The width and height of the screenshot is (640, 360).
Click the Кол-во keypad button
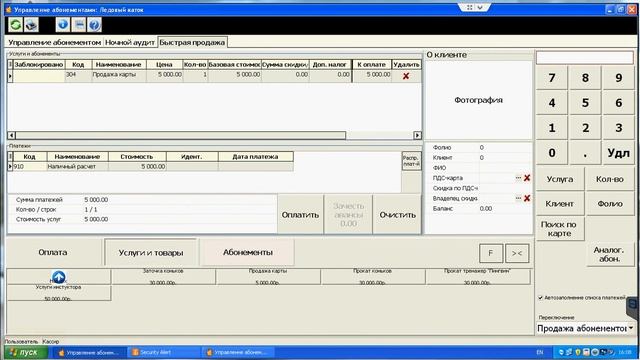609,179
